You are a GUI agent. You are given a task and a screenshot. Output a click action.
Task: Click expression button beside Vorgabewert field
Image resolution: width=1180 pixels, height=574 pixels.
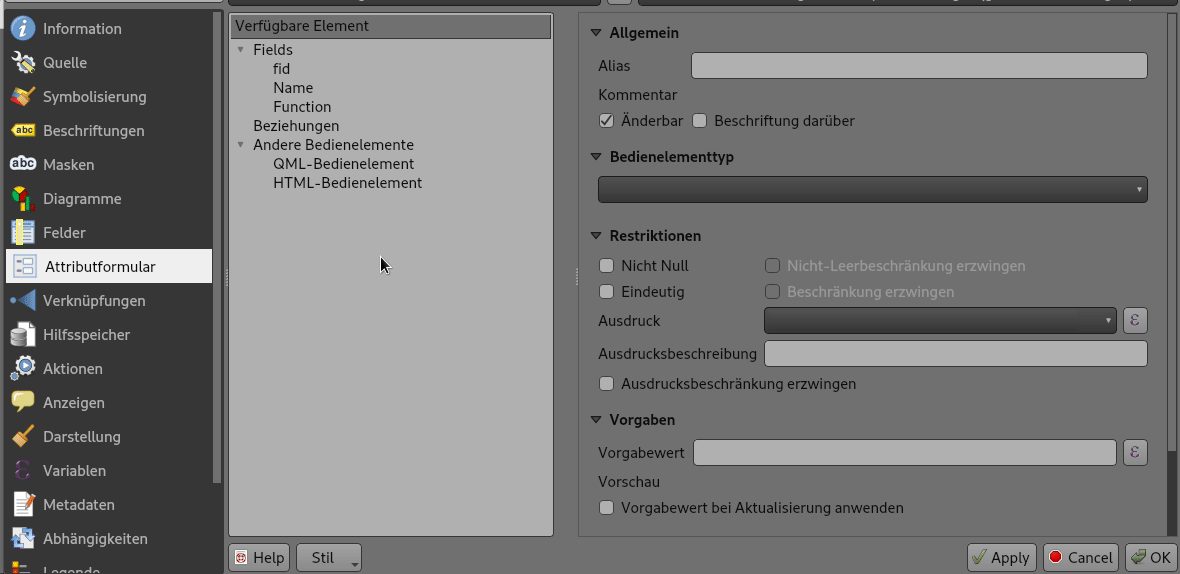click(1134, 453)
